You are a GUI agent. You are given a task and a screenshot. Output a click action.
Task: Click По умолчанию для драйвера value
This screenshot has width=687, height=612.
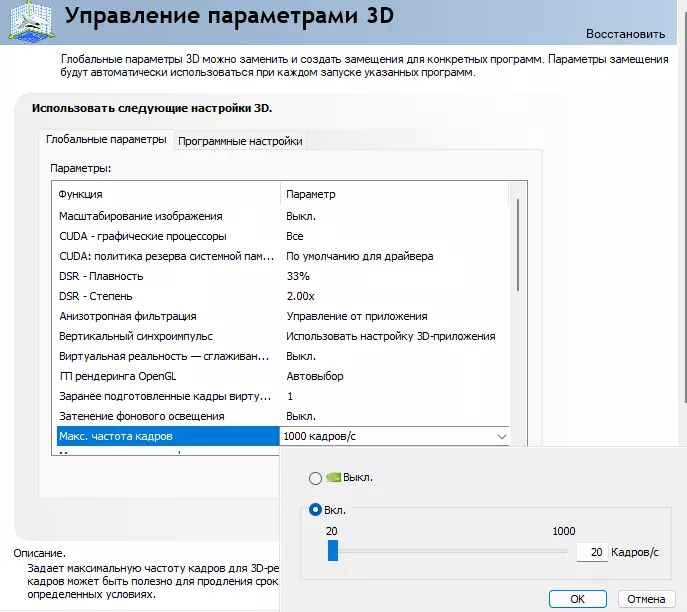[x=360, y=256]
